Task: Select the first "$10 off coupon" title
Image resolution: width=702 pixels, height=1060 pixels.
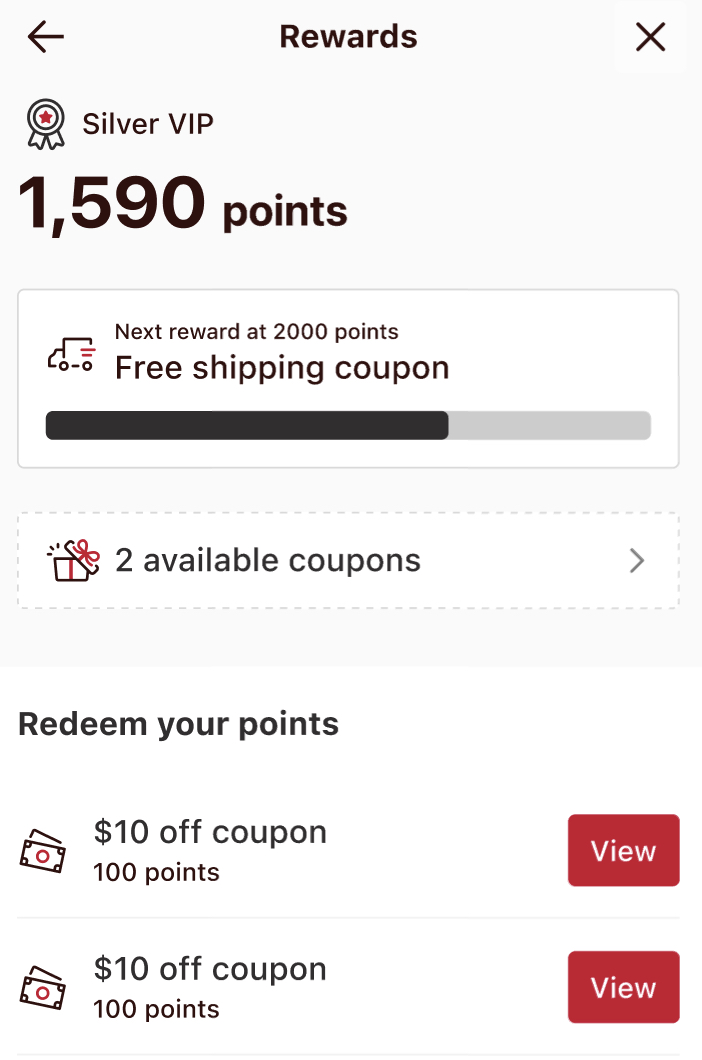Action: pyautogui.click(x=210, y=832)
